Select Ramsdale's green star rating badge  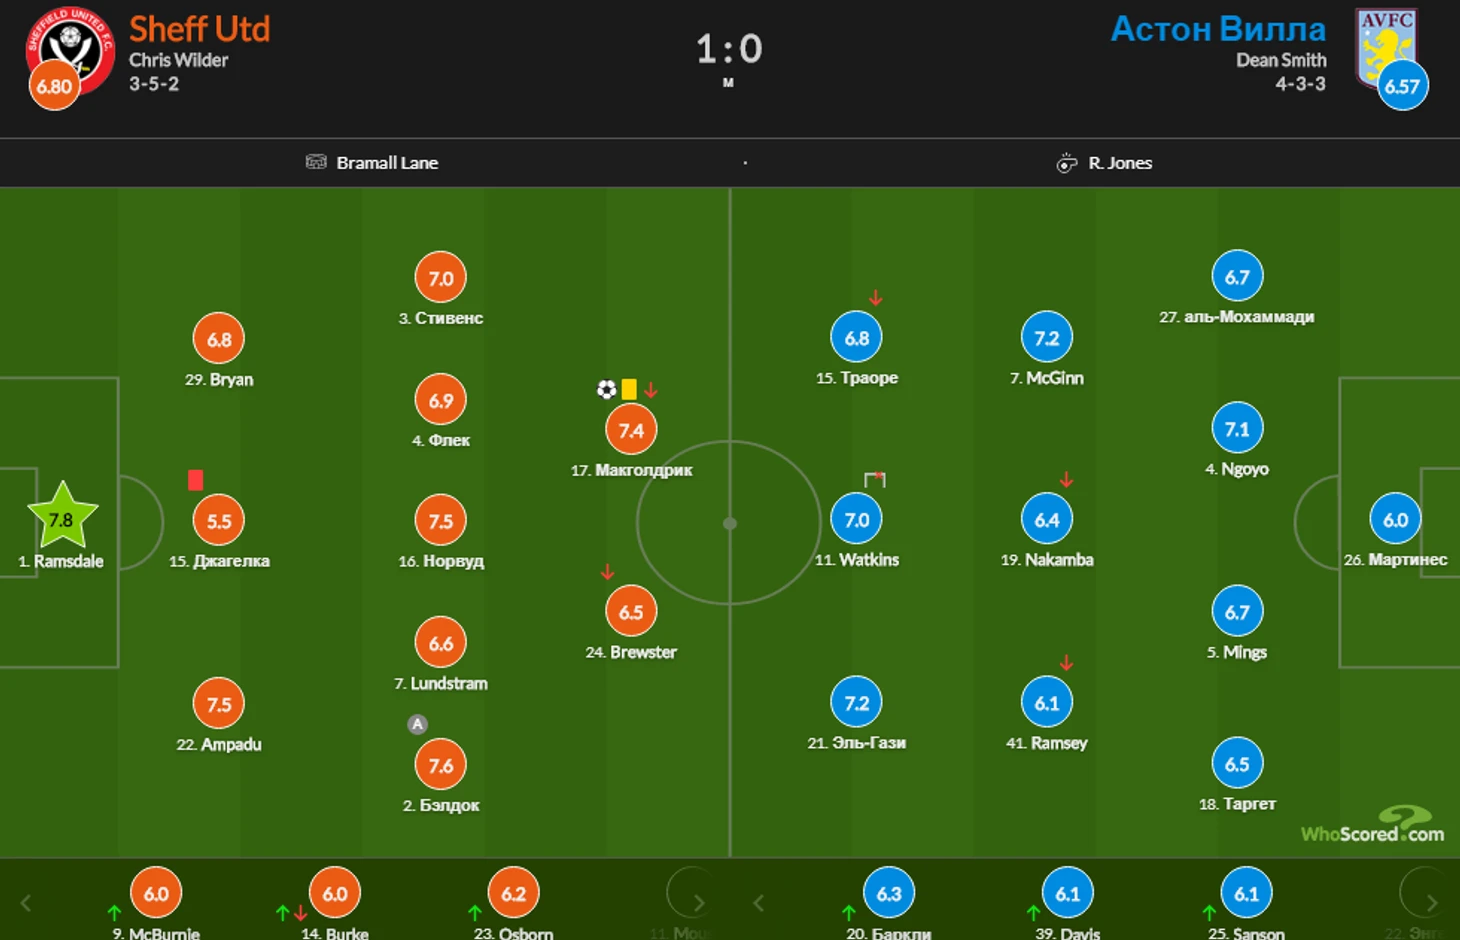pos(62,516)
